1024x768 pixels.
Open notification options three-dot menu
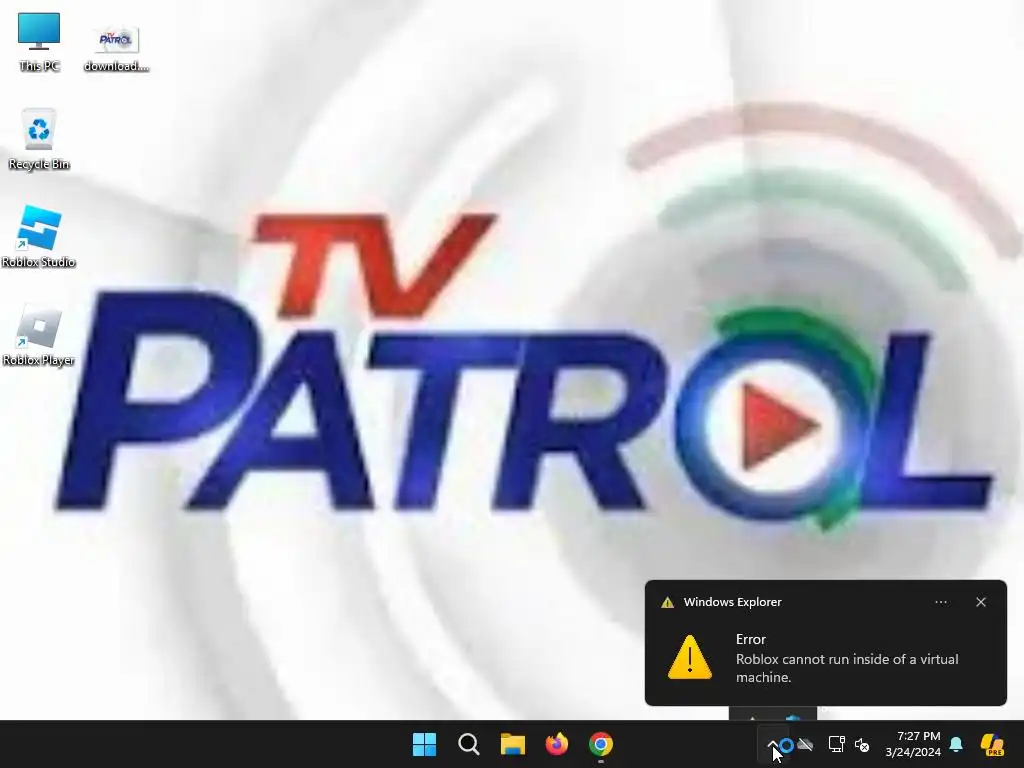click(x=941, y=602)
